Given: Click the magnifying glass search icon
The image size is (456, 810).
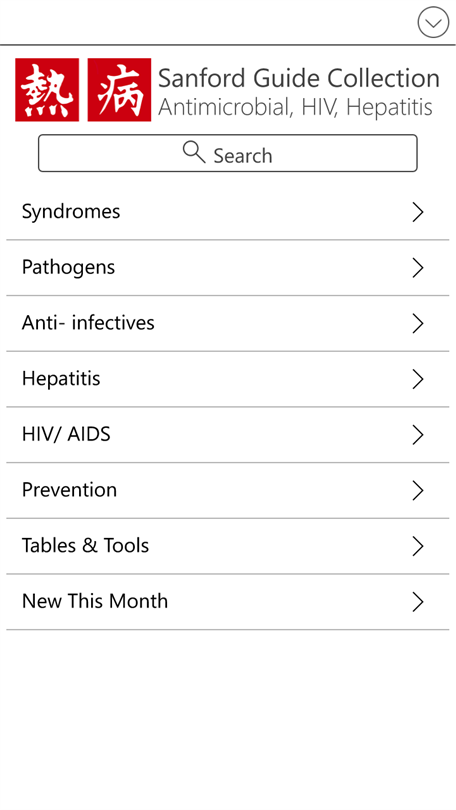Looking at the screenshot, I should [x=194, y=152].
